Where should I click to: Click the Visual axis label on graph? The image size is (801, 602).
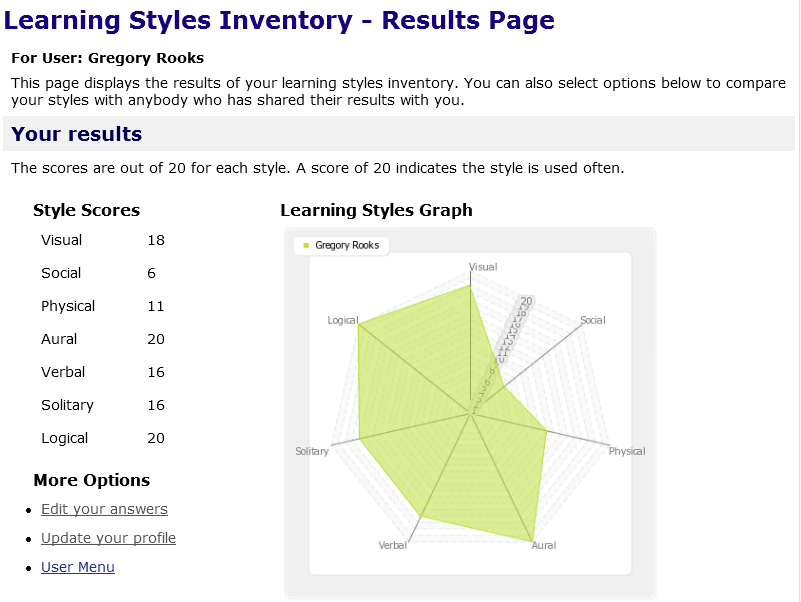483,267
